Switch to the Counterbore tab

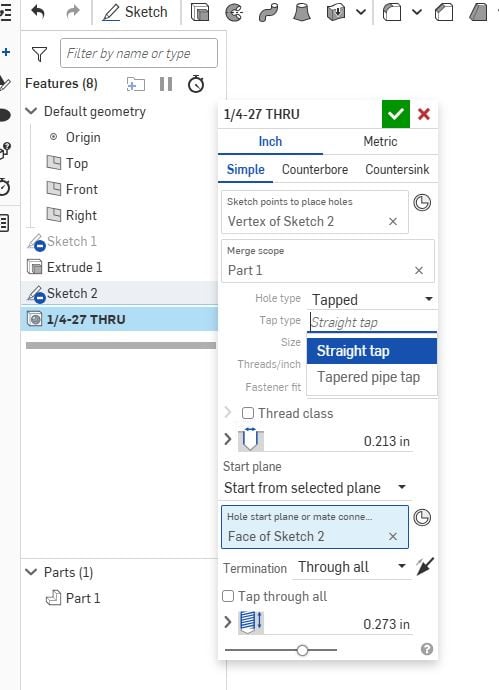click(315, 169)
